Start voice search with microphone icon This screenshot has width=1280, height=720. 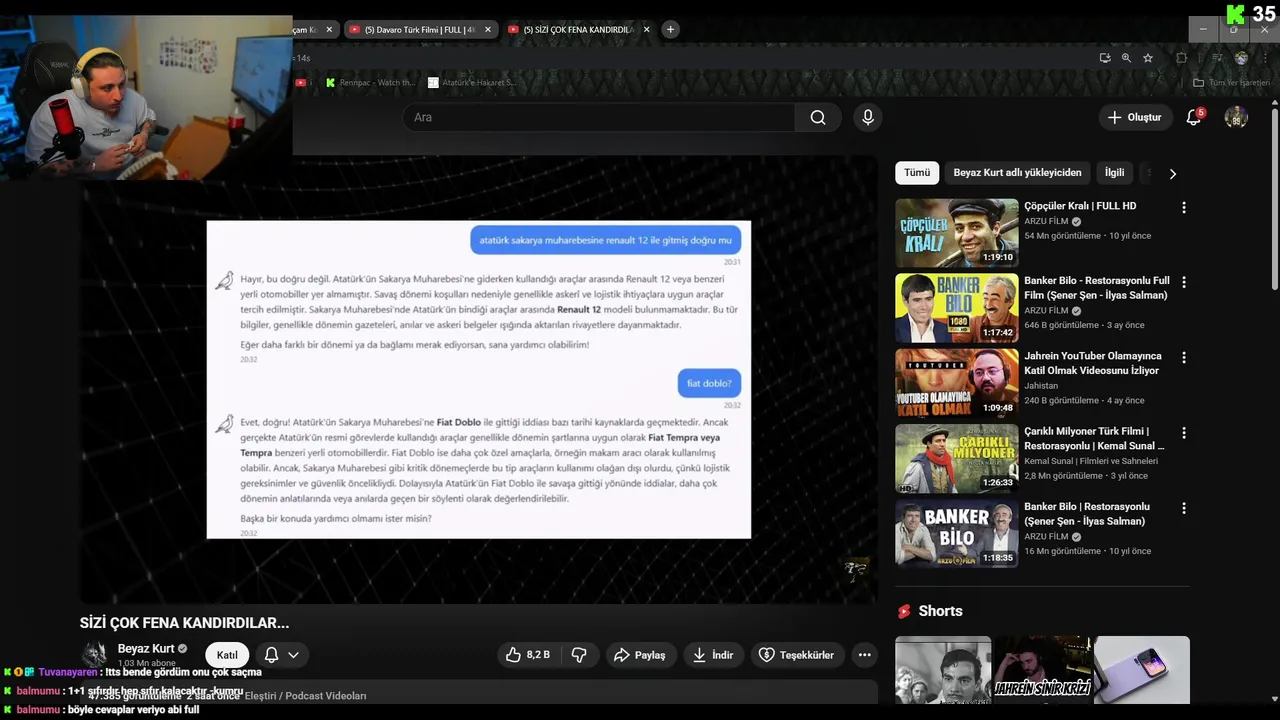tap(868, 118)
